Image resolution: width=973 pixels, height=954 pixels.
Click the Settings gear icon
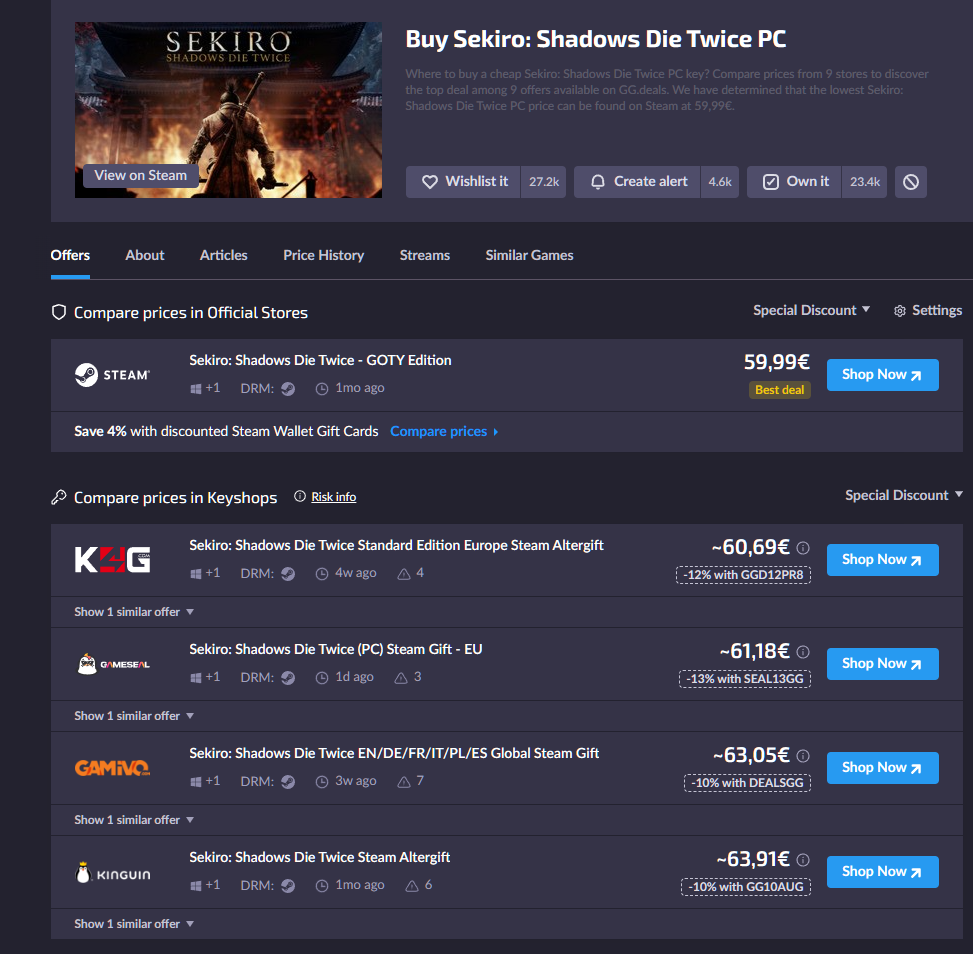point(900,311)
